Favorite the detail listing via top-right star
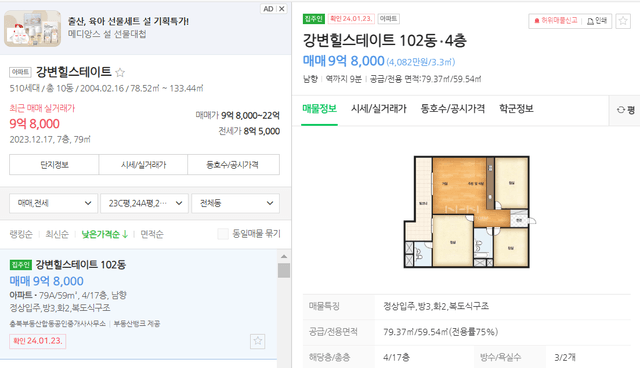 (623, 20)
